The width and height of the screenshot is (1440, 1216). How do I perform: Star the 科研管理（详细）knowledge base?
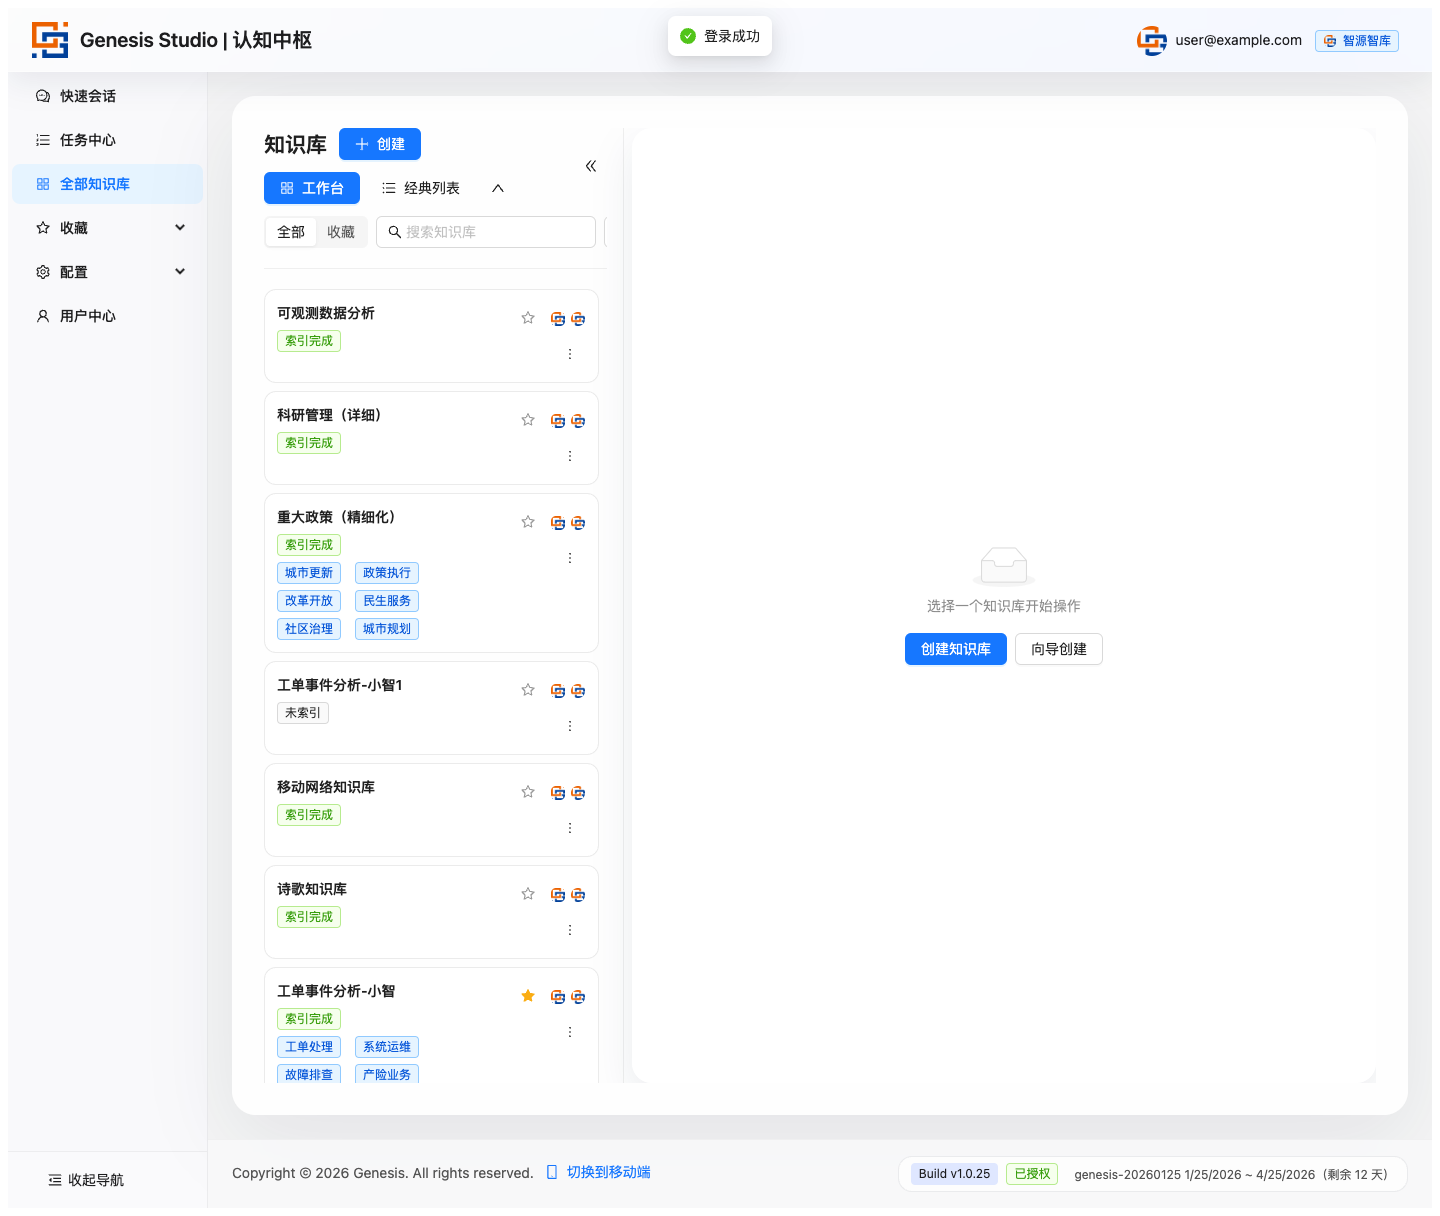[528, 420]
